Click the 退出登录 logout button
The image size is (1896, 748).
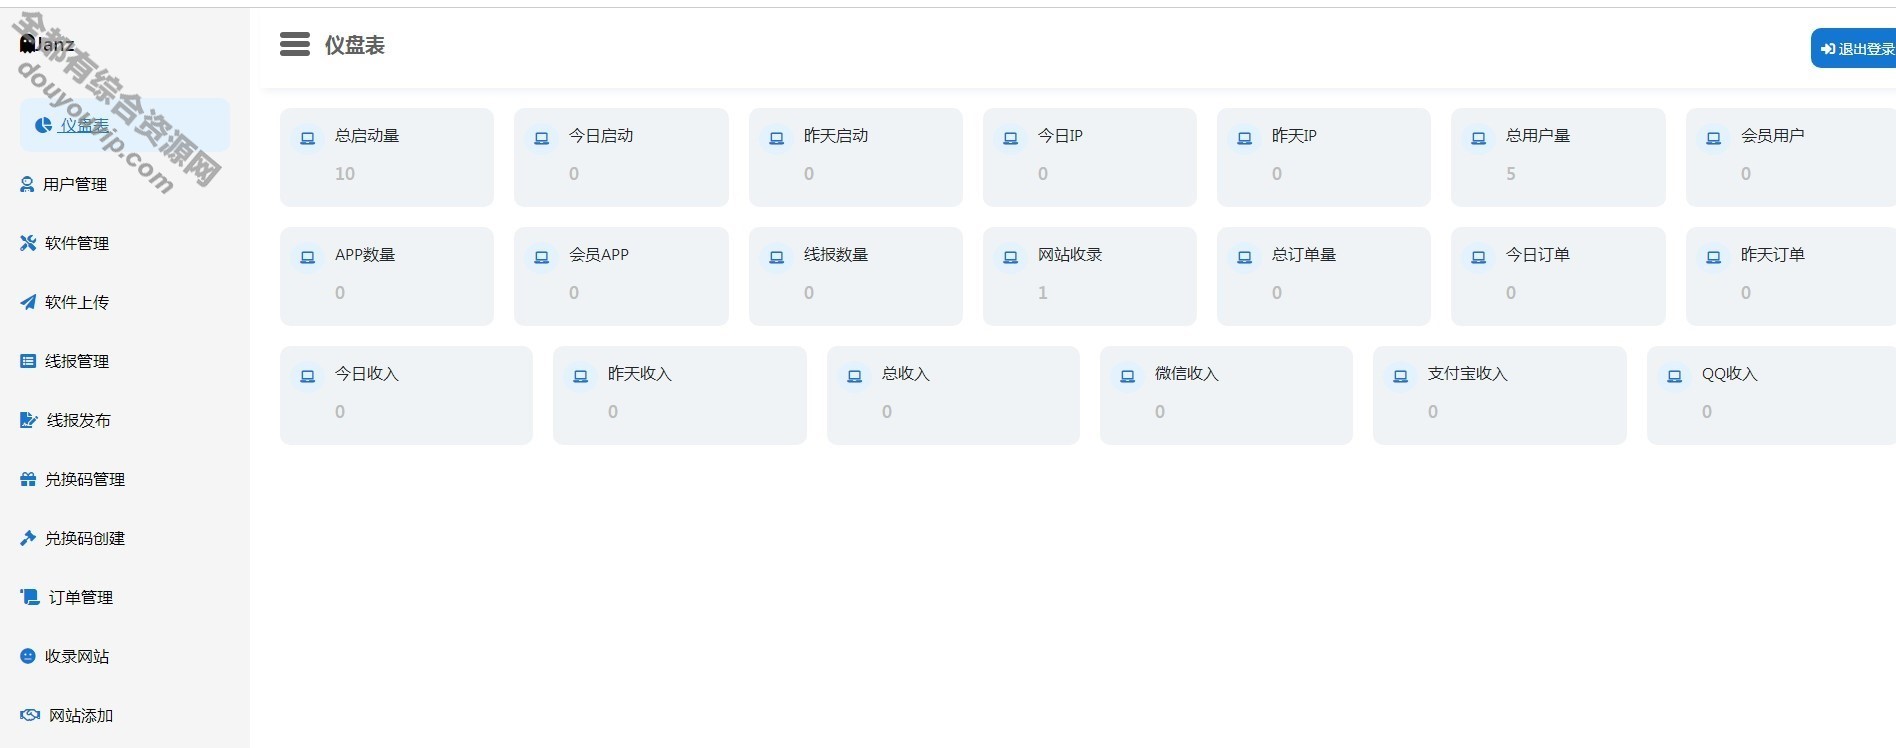click(x=1853, y=48)
